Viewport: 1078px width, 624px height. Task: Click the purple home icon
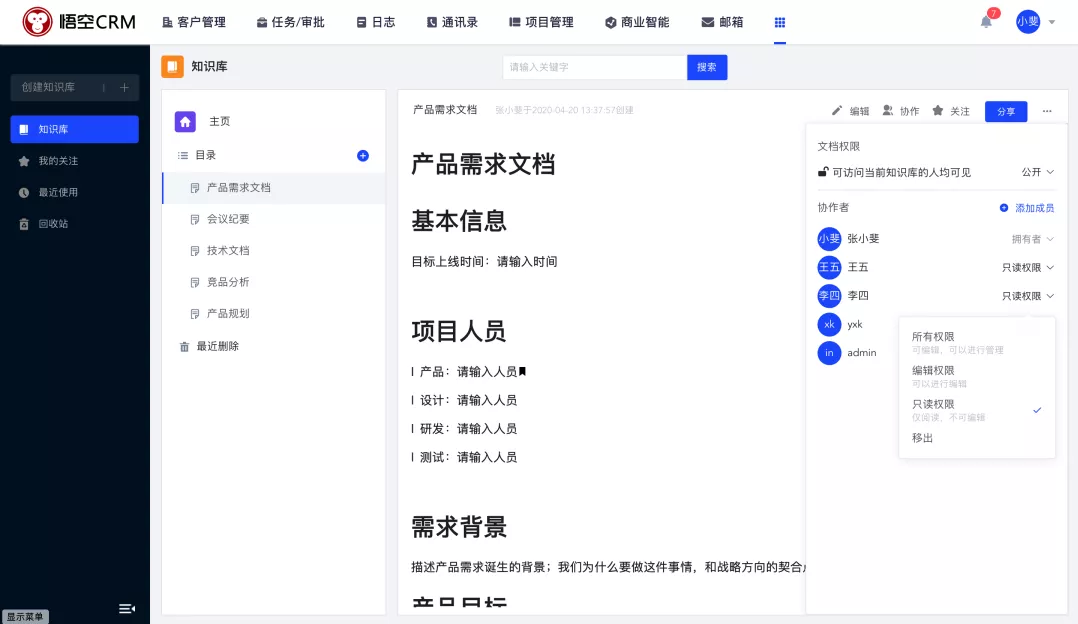pos(185,122)
